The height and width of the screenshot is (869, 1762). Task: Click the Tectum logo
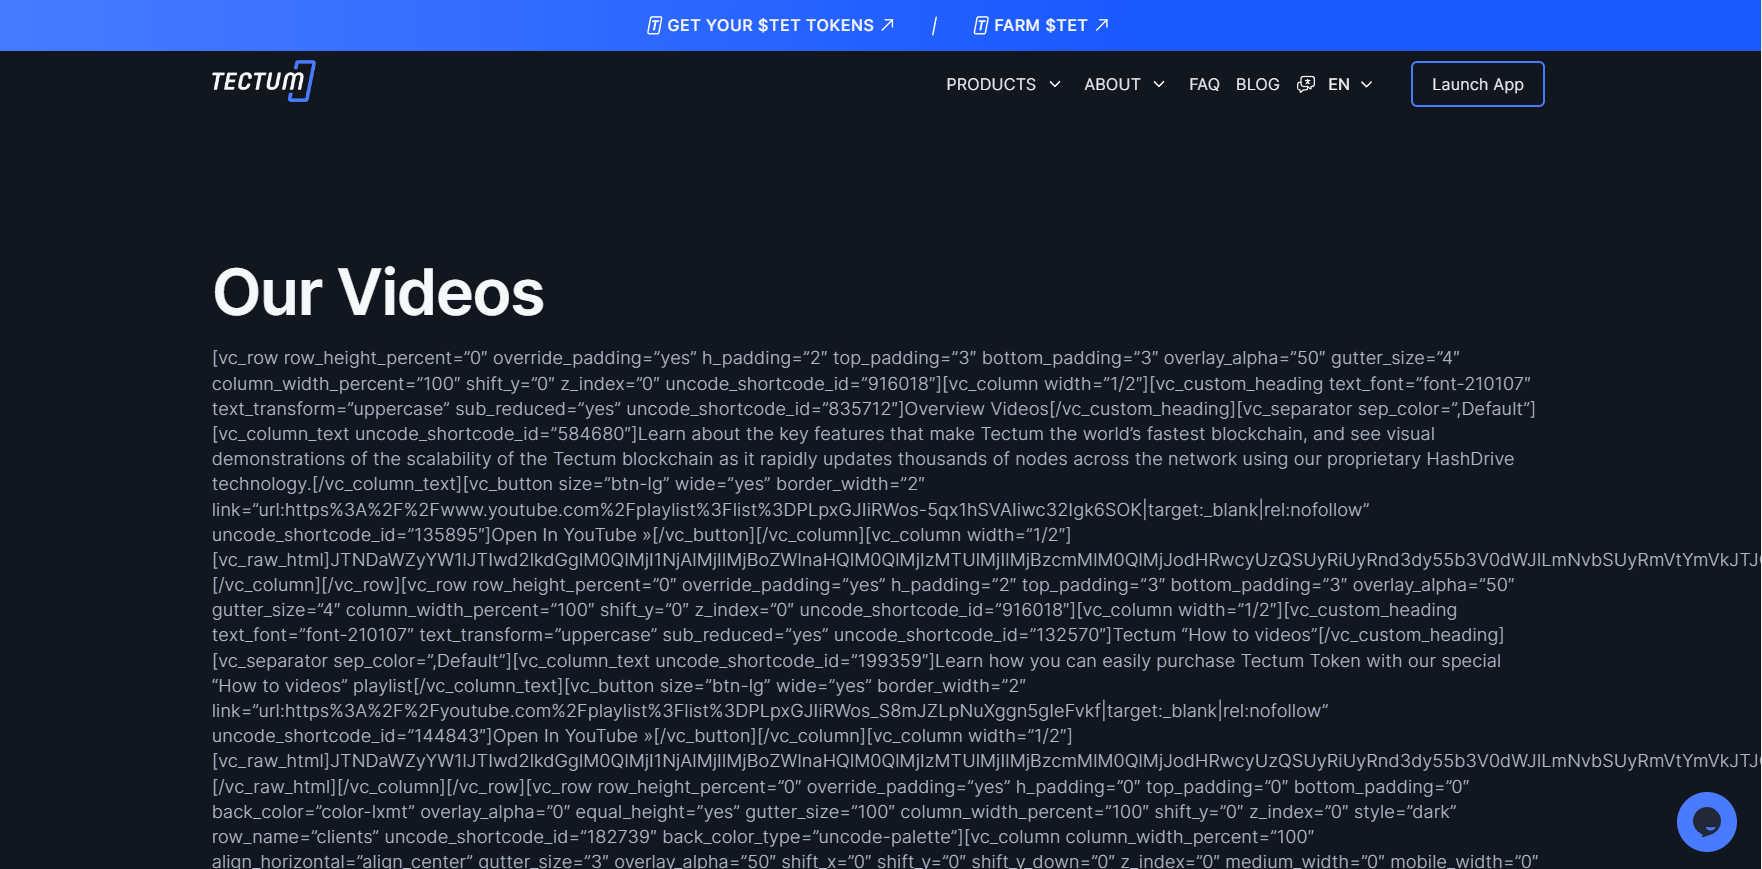(263, 81)
